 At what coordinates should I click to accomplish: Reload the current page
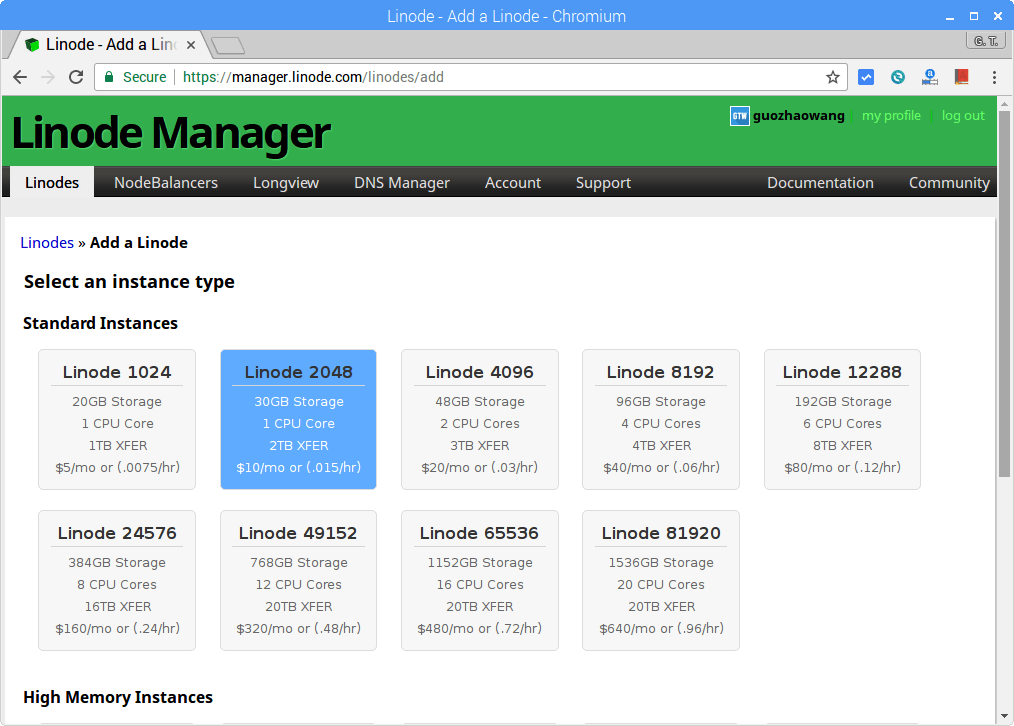point(76,77)
